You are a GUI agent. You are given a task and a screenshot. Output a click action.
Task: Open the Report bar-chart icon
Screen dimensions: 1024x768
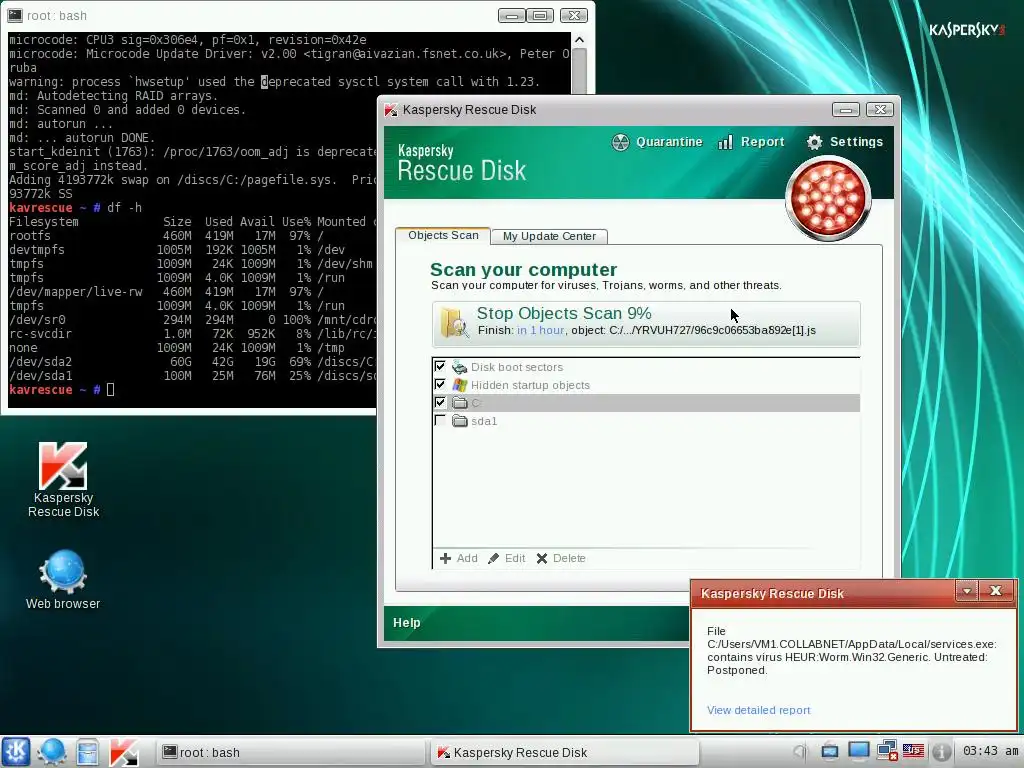(x=725, y=142)
